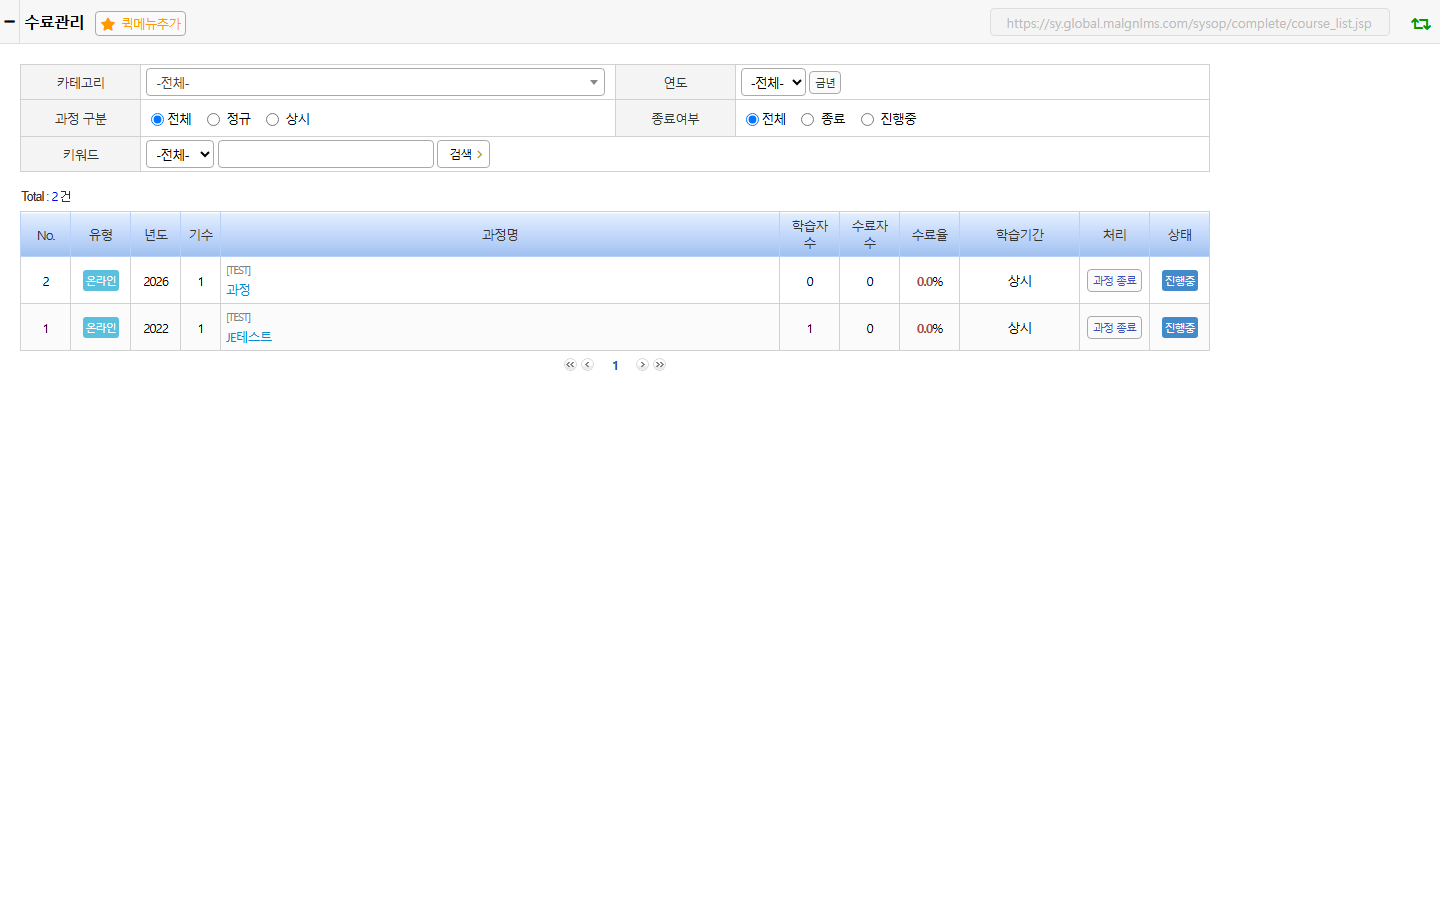The height and width of the screenshot is (900, 1440).
Task: Select 진행중 status radio
Action: (867, 119)
